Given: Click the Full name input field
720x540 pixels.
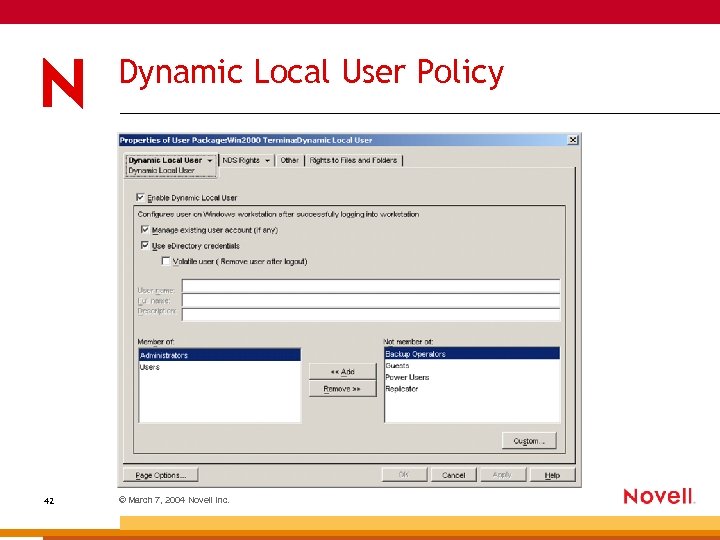Looking at the screenshot, I should pyautogui.click(x=371, y=300).
